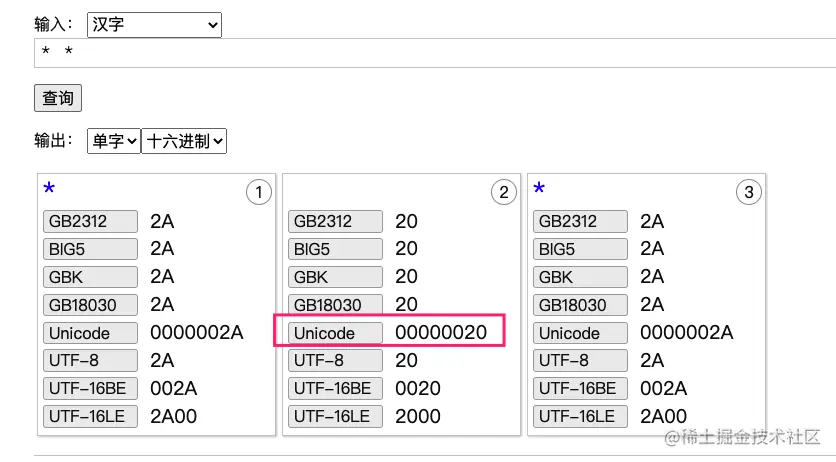Open the 十六进制 output format dropdown
Image resolution: width=836 pixels, height=462 pixels.
[184, 141]
